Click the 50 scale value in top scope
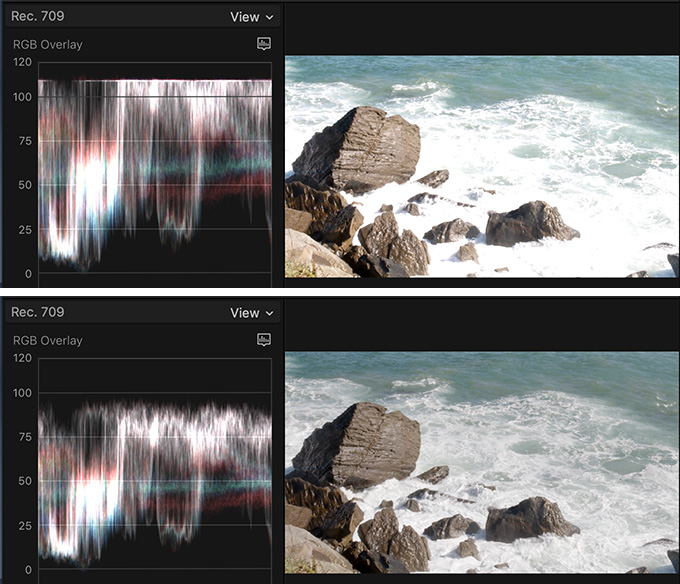This screenshot has width=680, height=584. (25, 185)
